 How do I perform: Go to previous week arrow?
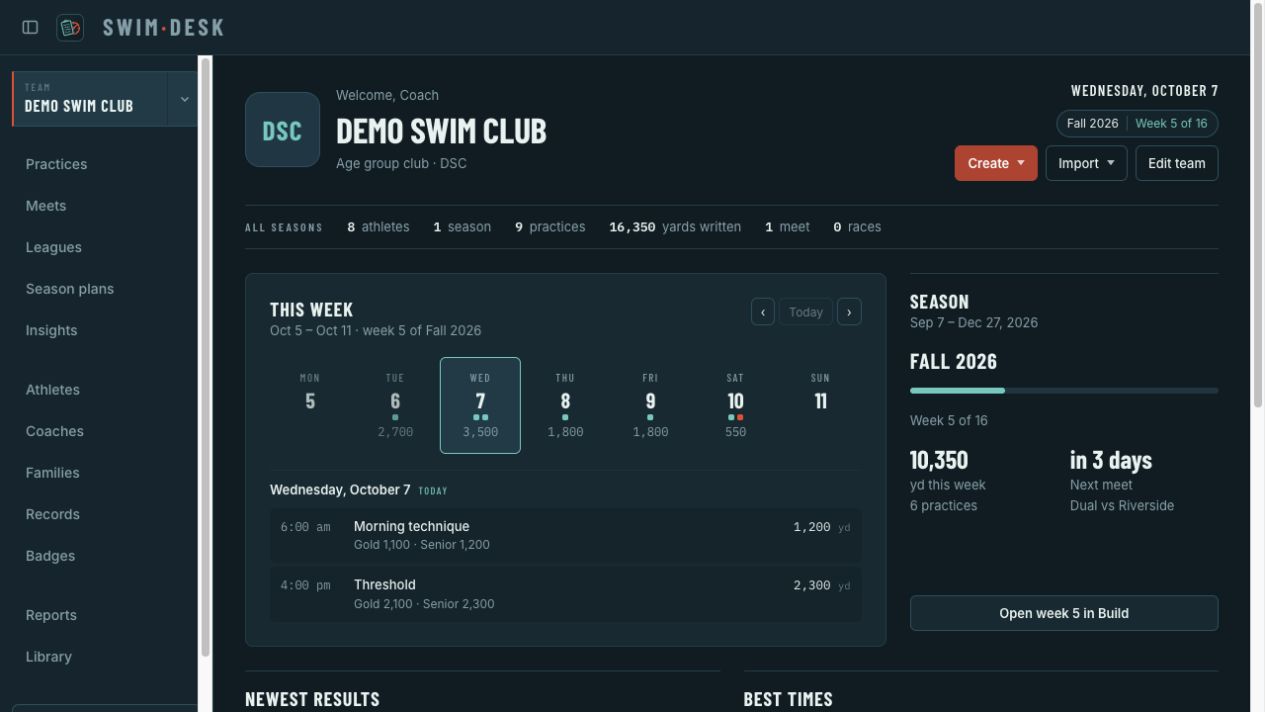[x=763, y=312]
